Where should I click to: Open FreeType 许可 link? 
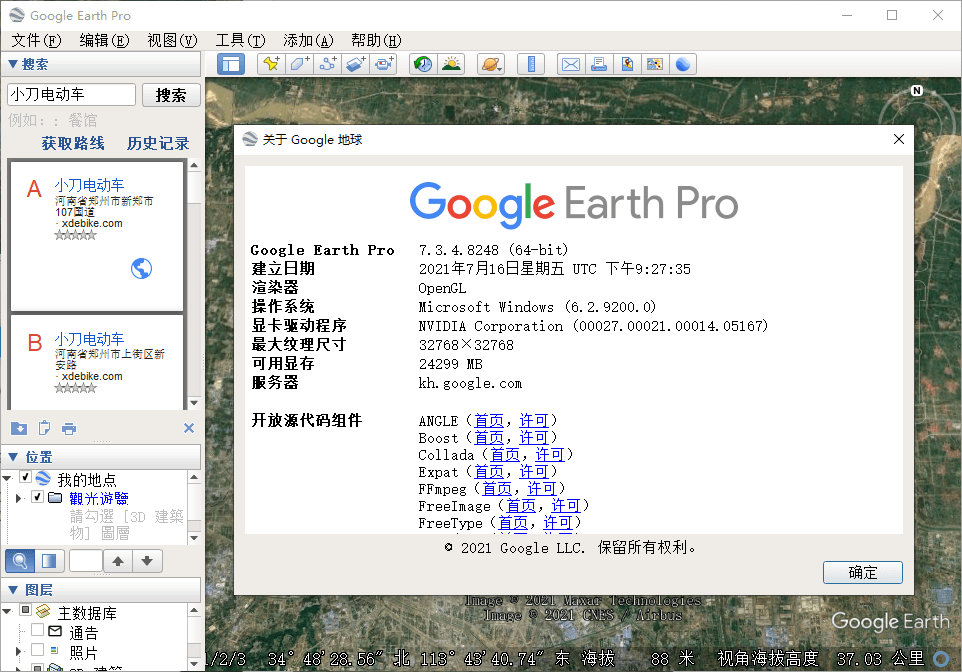[558, 523]
